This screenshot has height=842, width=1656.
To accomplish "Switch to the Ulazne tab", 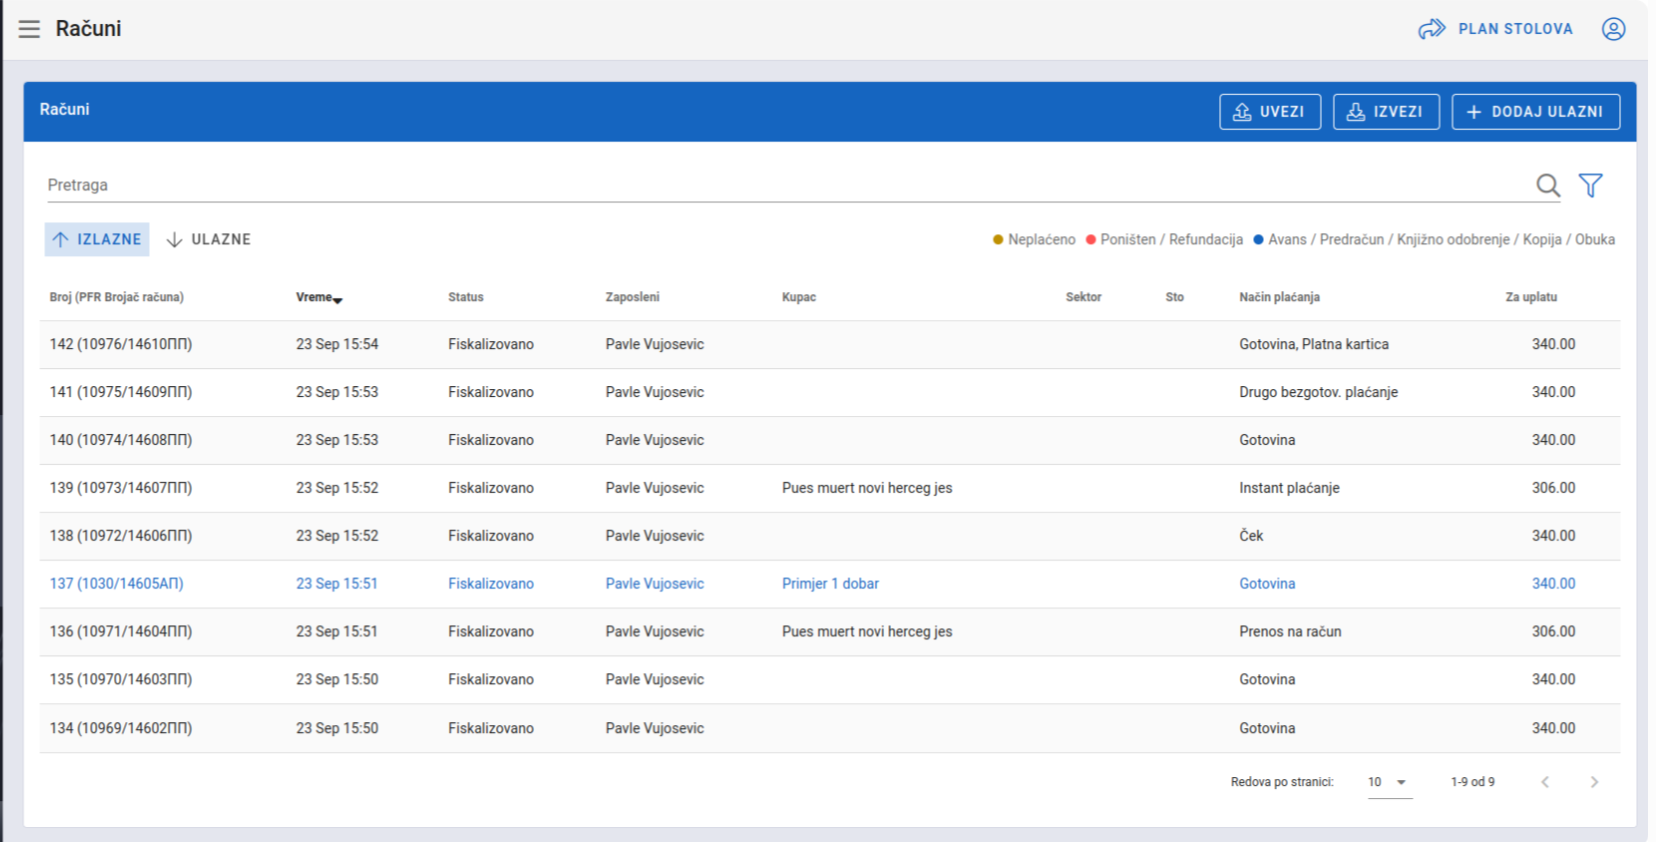I will [x=208, y=239].
